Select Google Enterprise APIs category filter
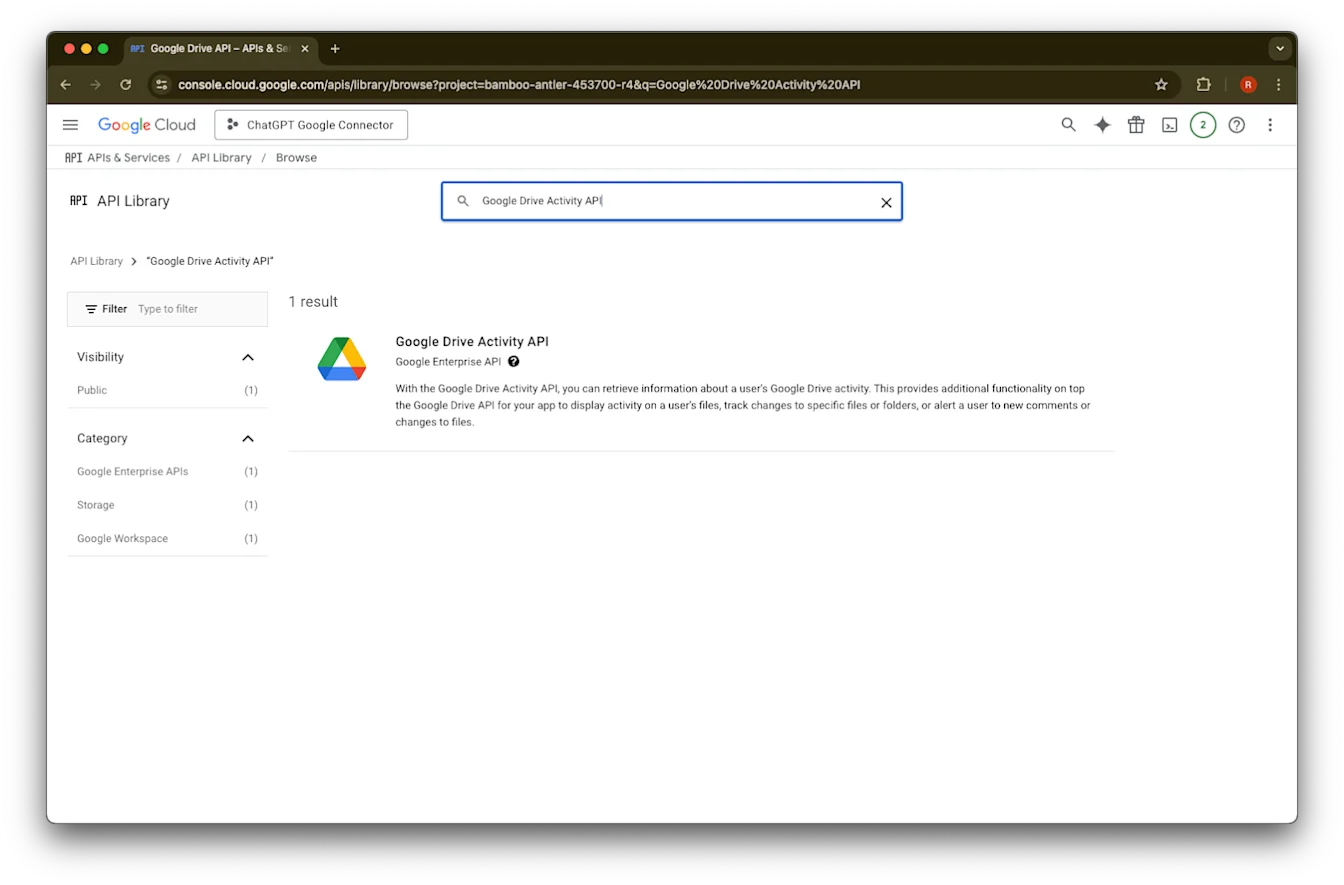Screen dimensions: 1344x885 [x=167, y=471]
